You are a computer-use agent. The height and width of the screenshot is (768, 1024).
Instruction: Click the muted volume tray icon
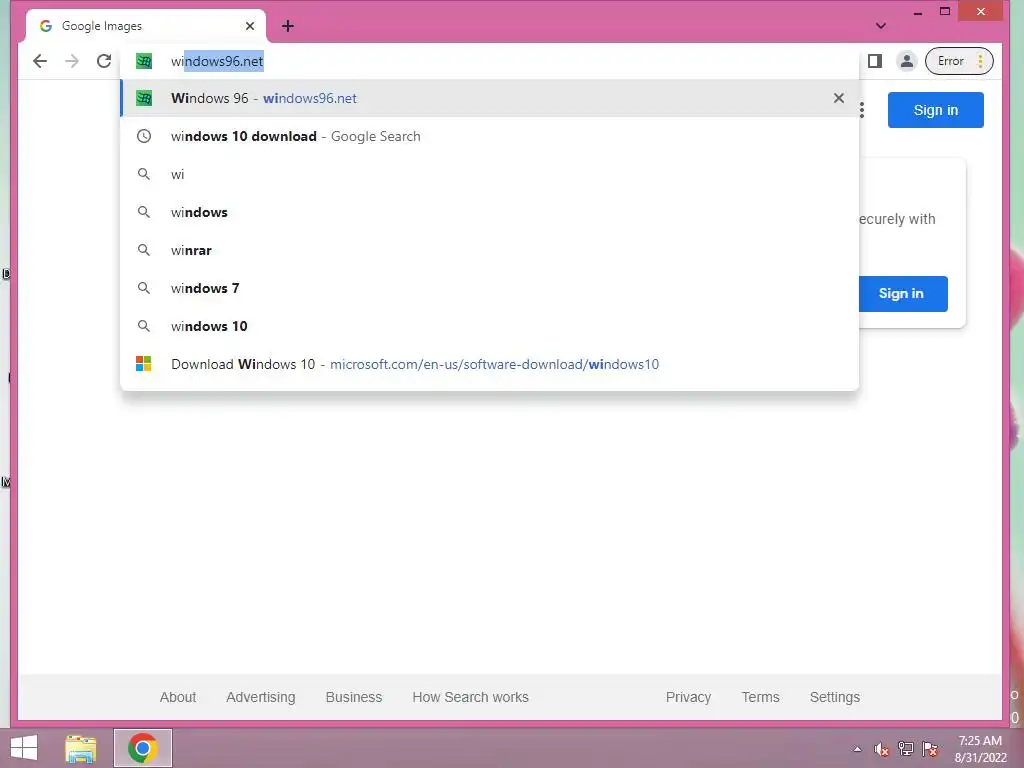[x=882, y=749]
